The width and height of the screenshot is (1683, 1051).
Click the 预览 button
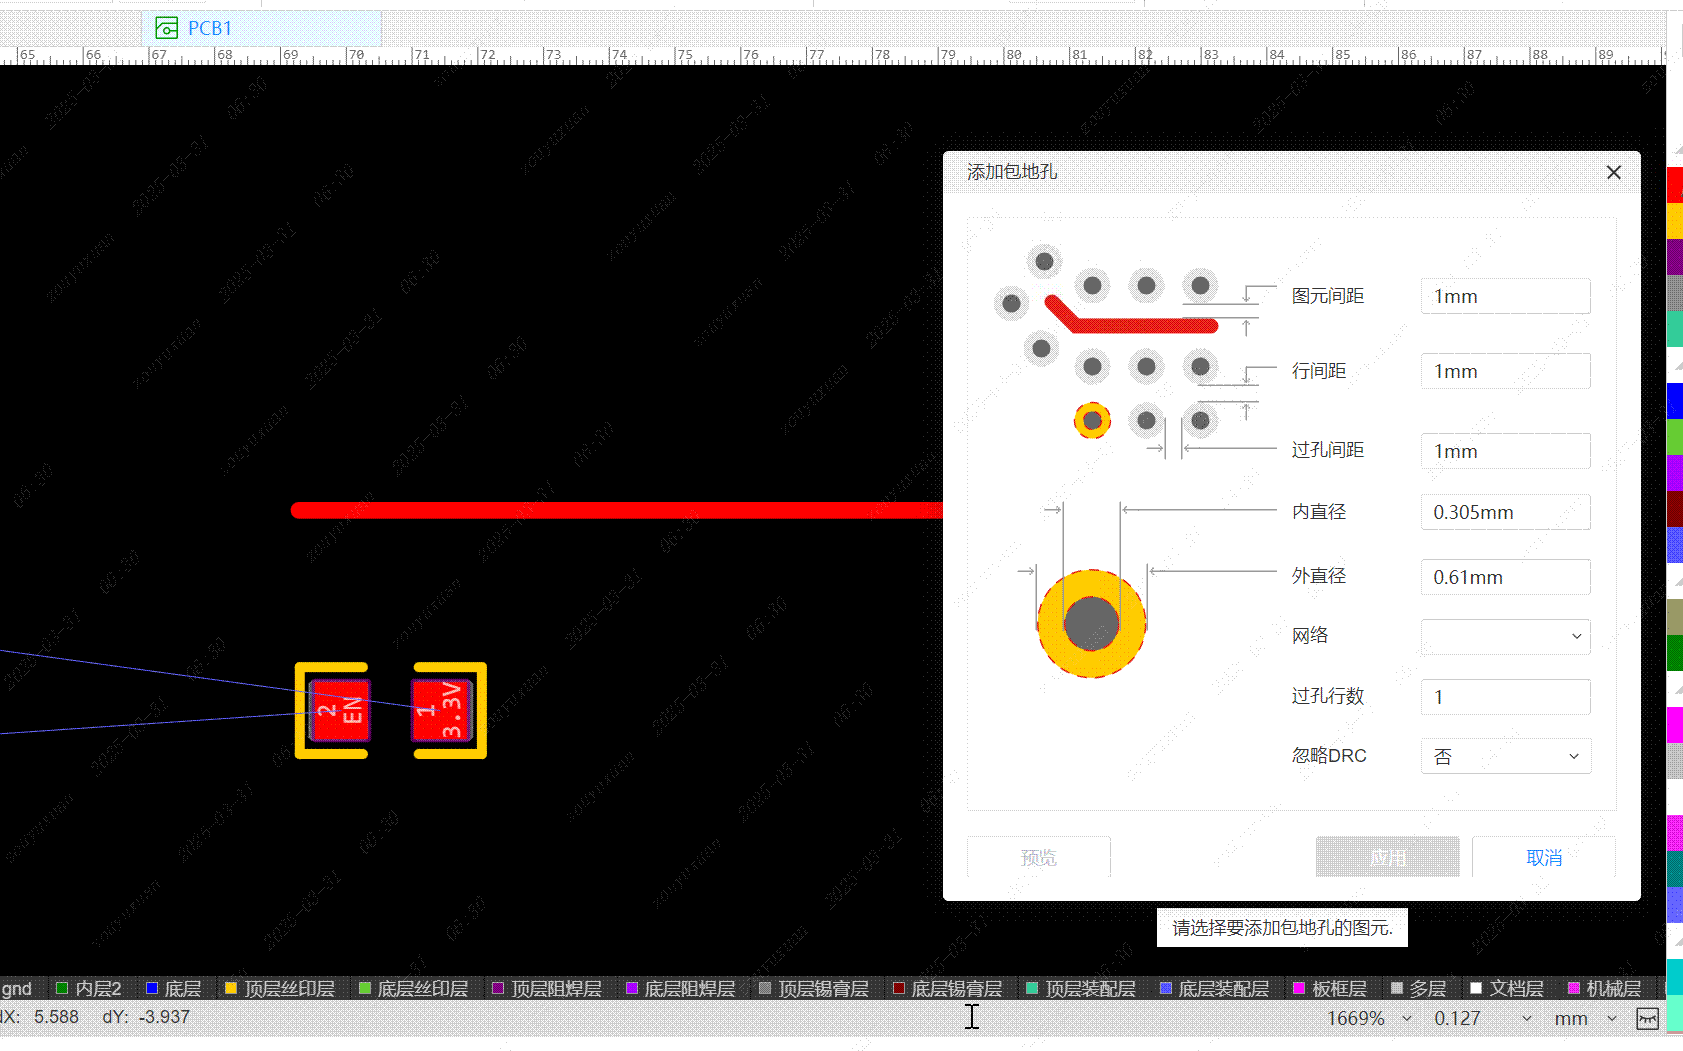point(1038,857)
